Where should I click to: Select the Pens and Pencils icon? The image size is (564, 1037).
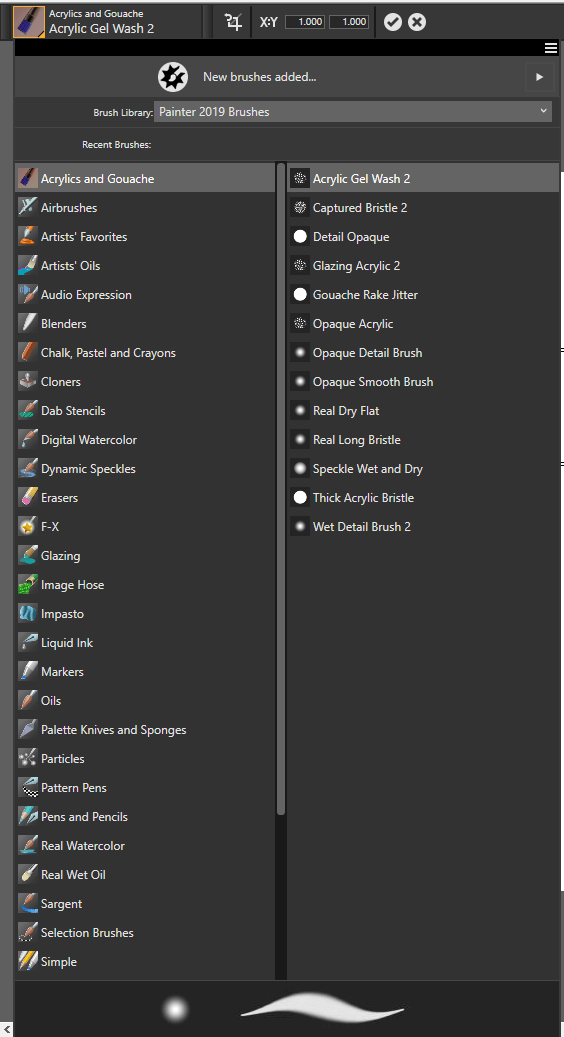tap(28, 817)
